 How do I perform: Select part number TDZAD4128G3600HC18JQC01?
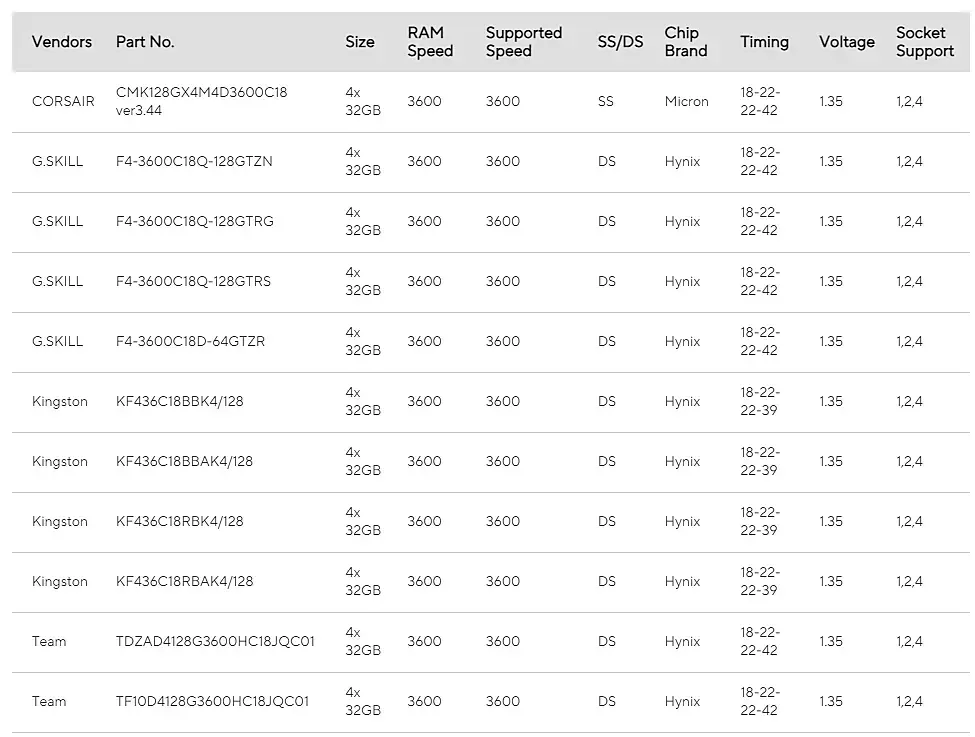pyautogui.click(x=215, y=641)
